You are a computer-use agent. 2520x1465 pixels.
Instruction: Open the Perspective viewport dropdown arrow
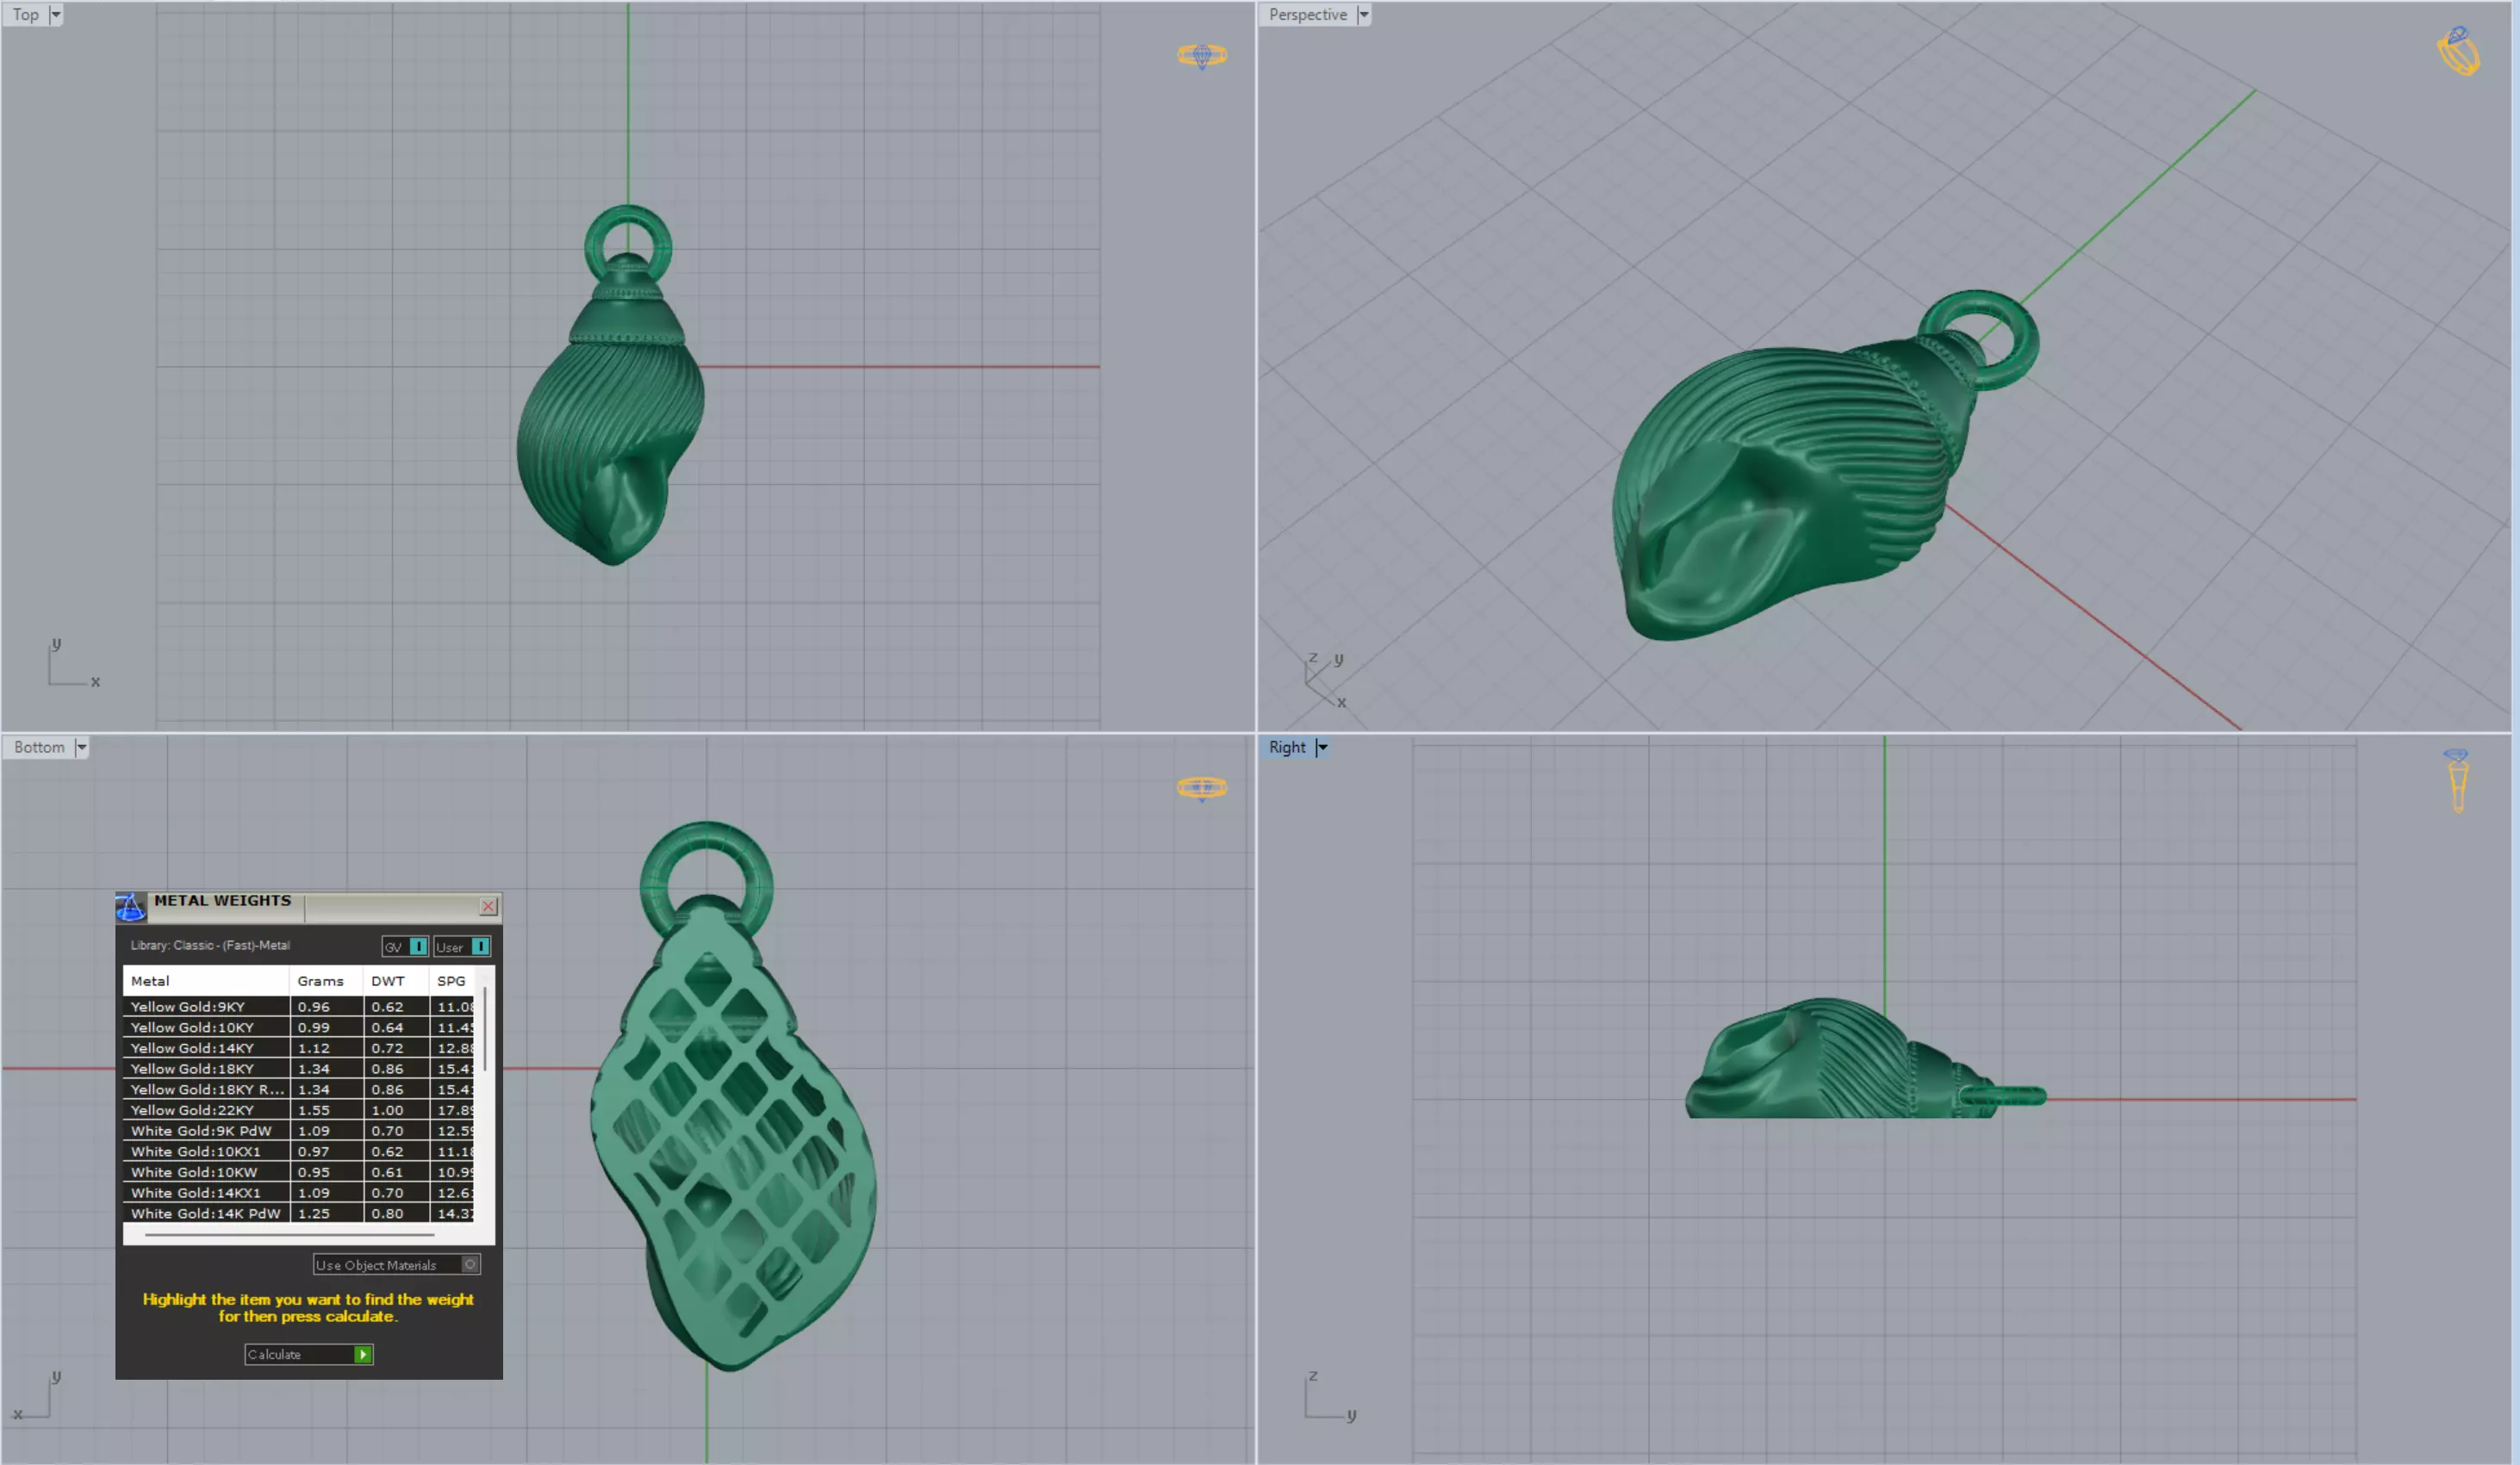pos(1363,15)
